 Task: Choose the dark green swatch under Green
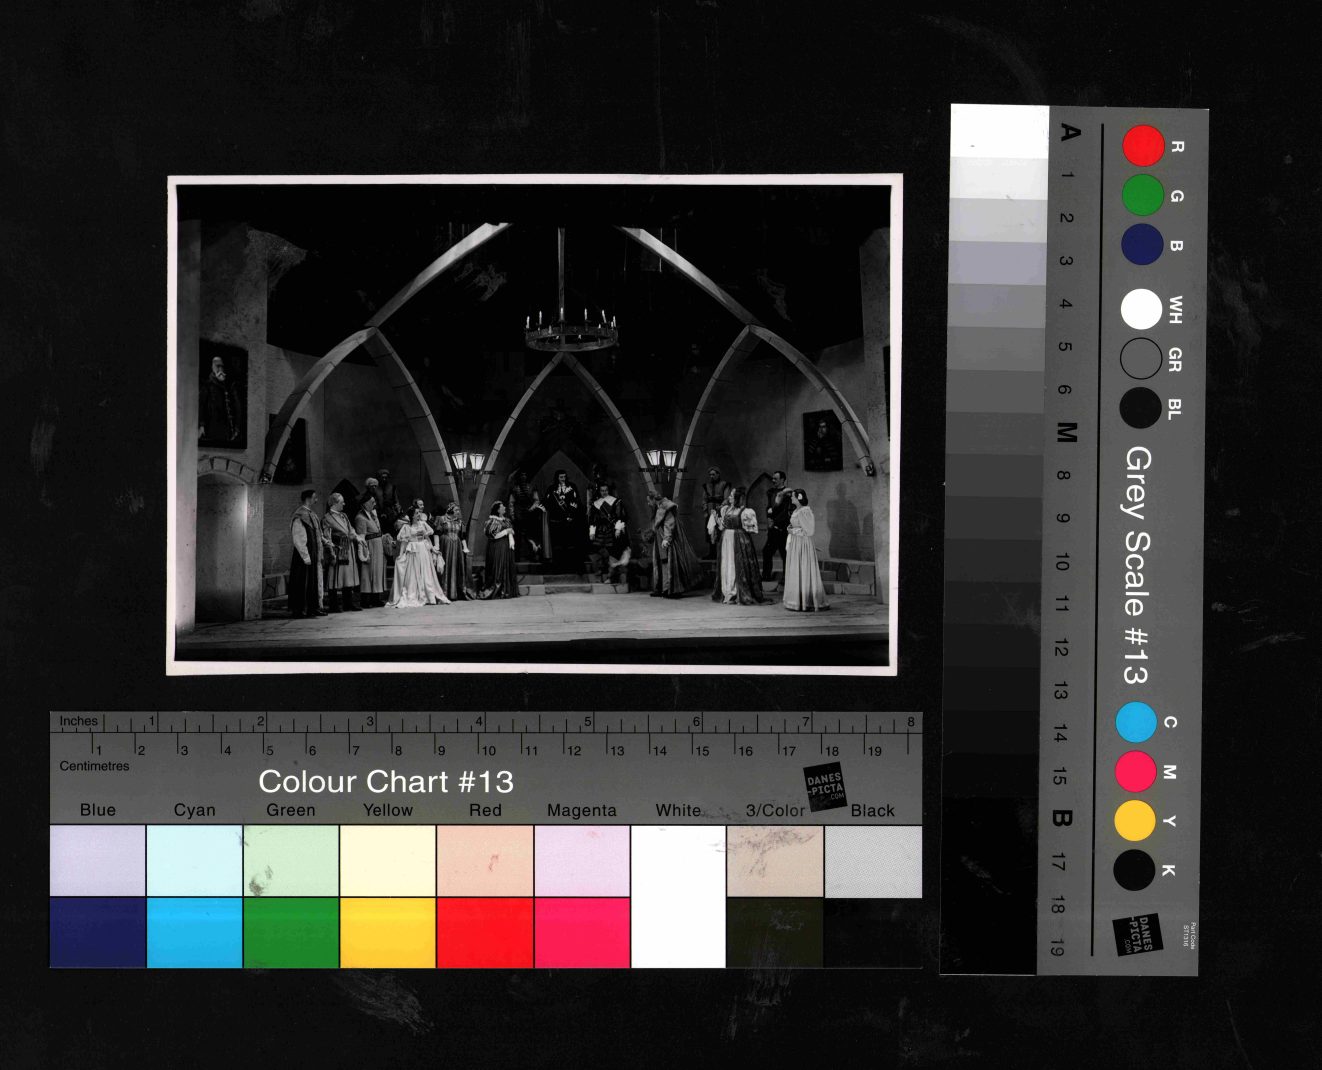pos(291,932)
